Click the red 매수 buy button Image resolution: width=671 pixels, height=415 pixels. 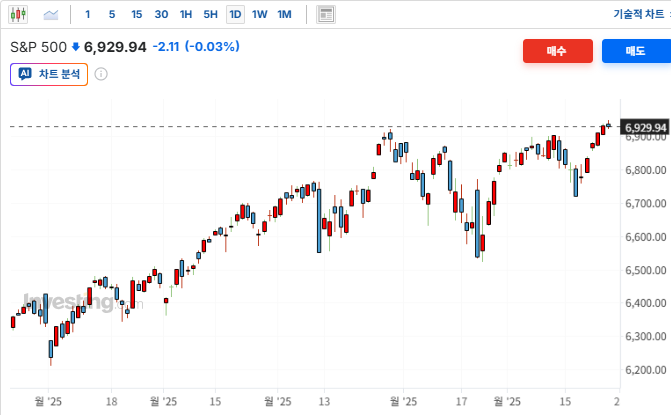558,51
